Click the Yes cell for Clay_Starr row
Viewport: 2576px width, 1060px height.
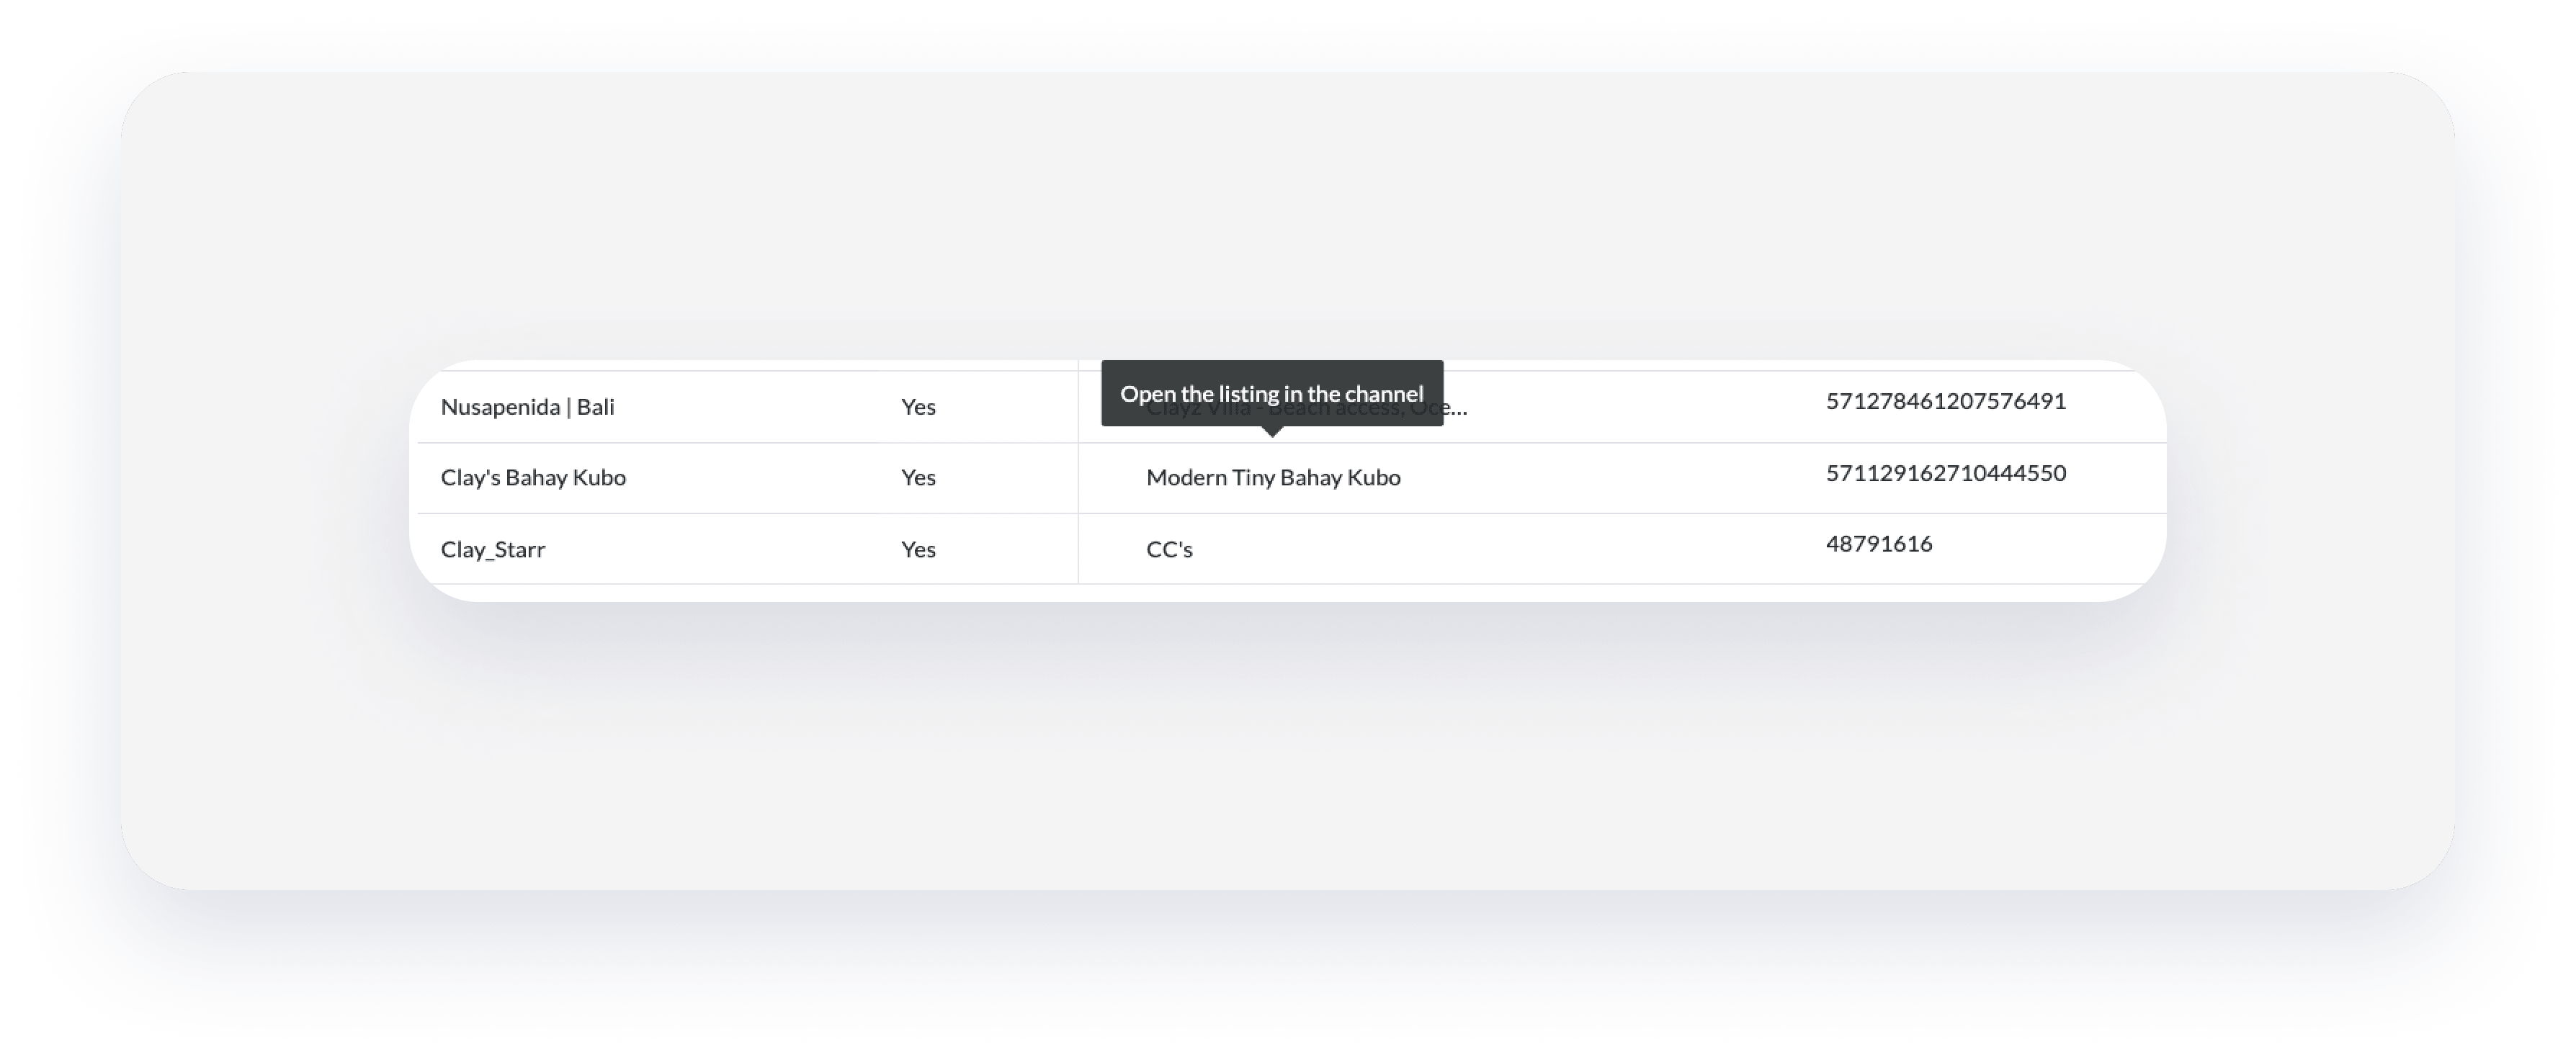917,549
